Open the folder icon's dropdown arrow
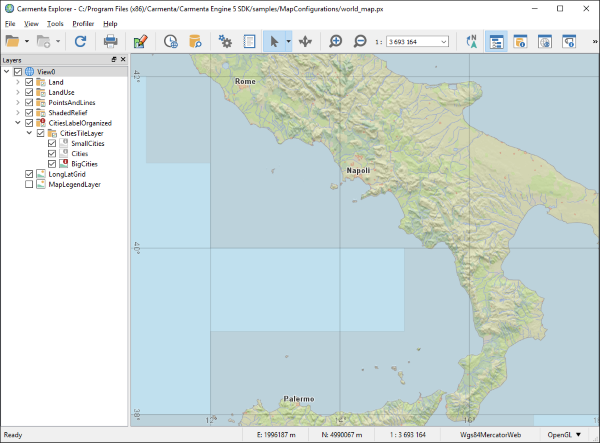600x443 pixels. tap(29, 42)
